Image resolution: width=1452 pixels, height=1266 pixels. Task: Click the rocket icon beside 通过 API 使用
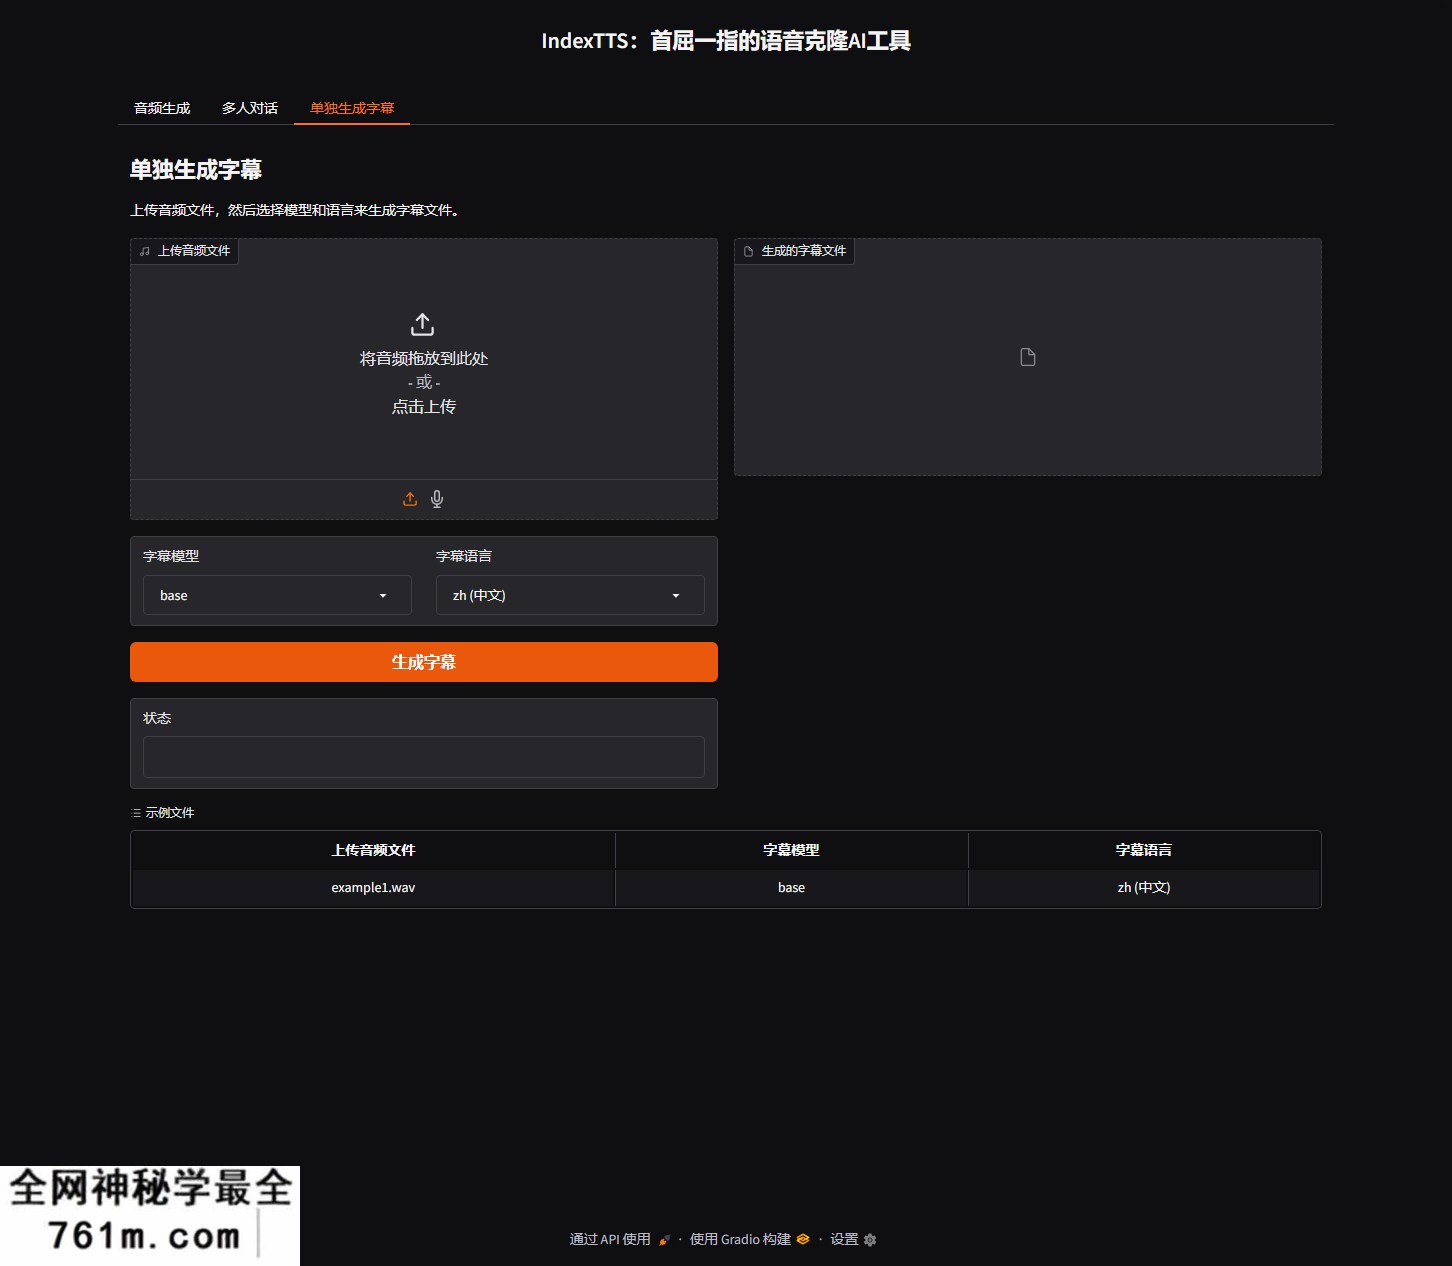click(x=665, y=1240)
